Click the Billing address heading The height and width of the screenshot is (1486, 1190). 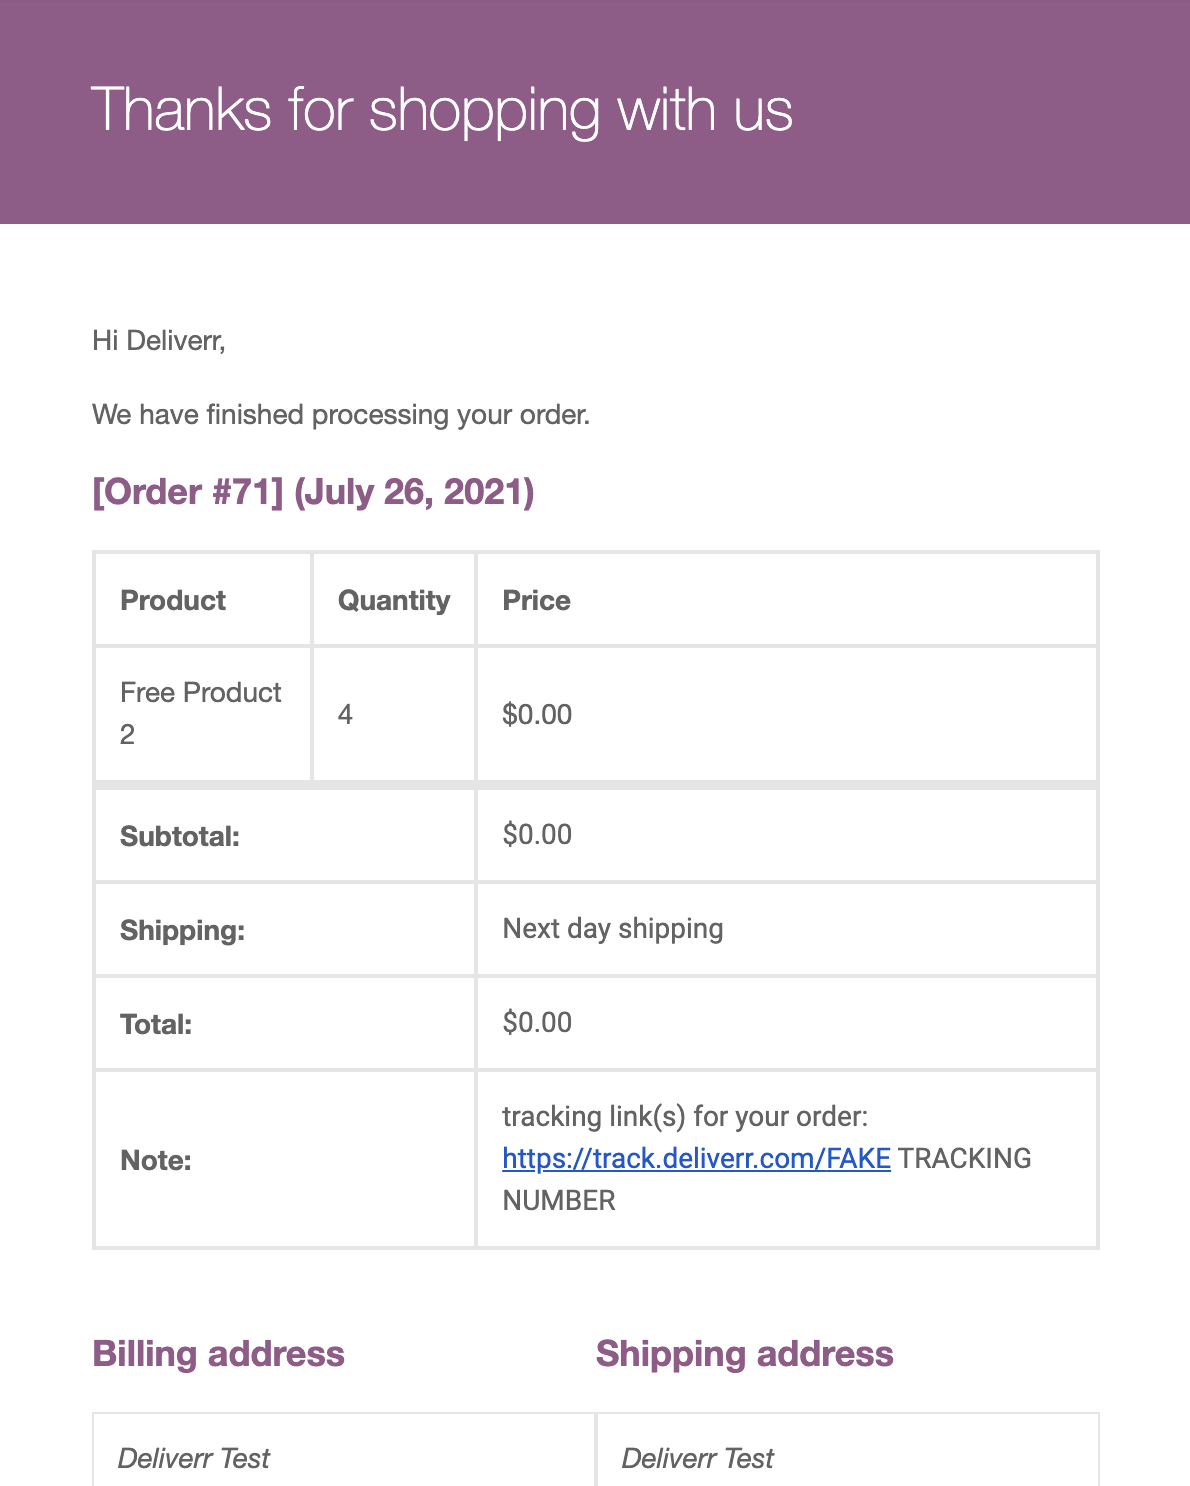tap(218, 1354)
